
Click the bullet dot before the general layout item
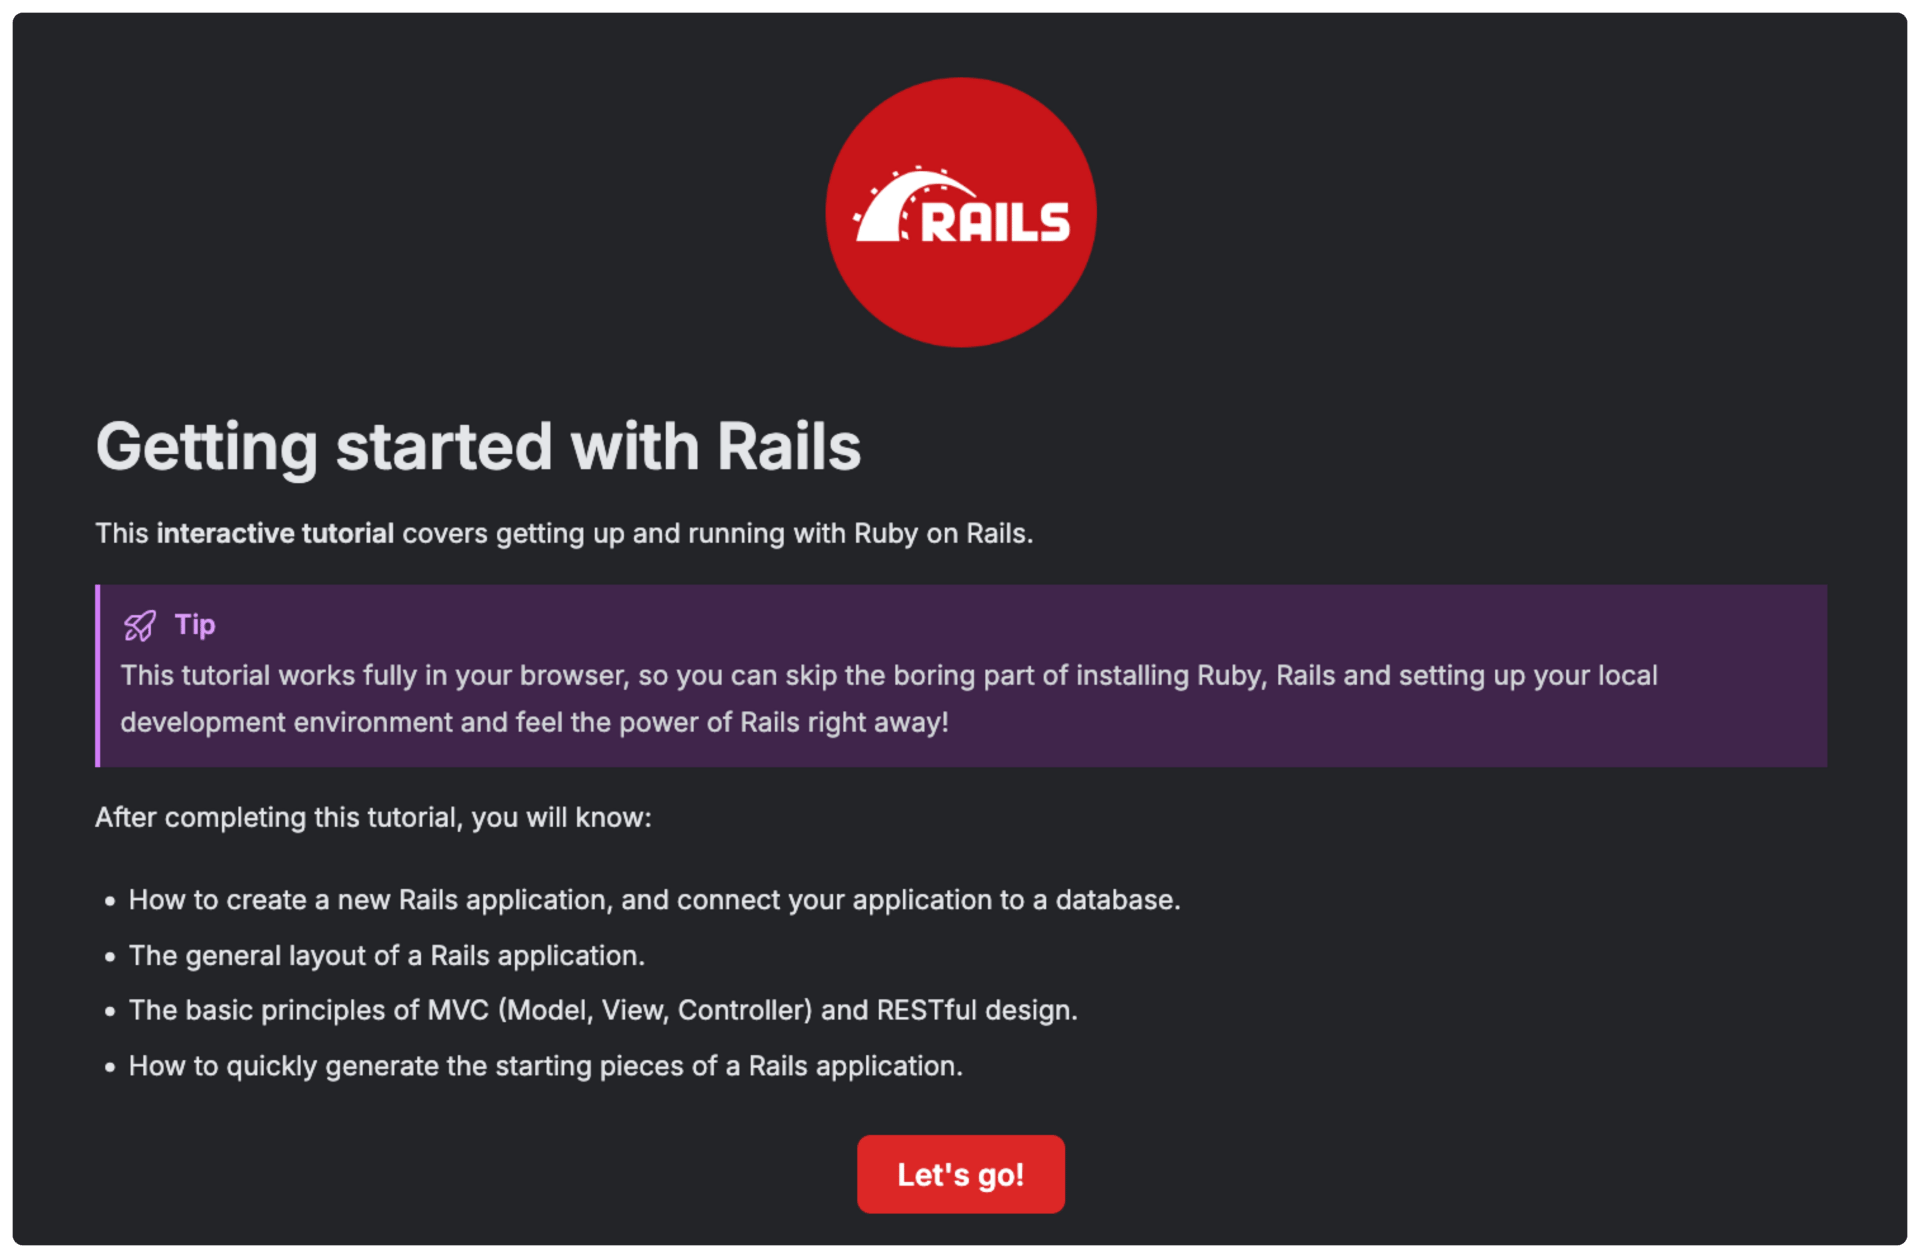(110, 956)
